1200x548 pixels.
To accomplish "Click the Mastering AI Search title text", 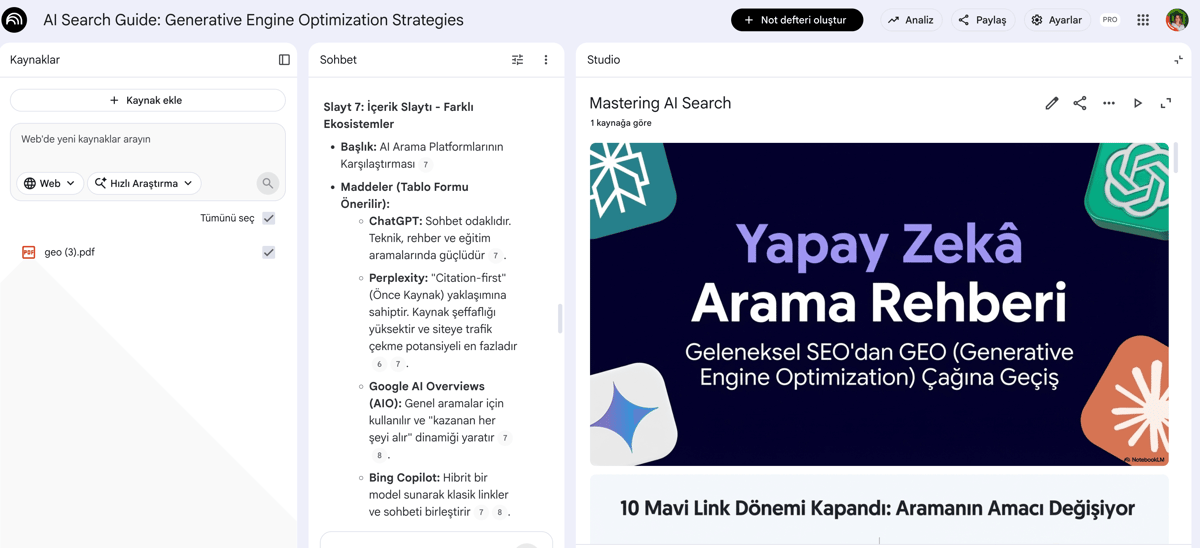I will [660, 103].
